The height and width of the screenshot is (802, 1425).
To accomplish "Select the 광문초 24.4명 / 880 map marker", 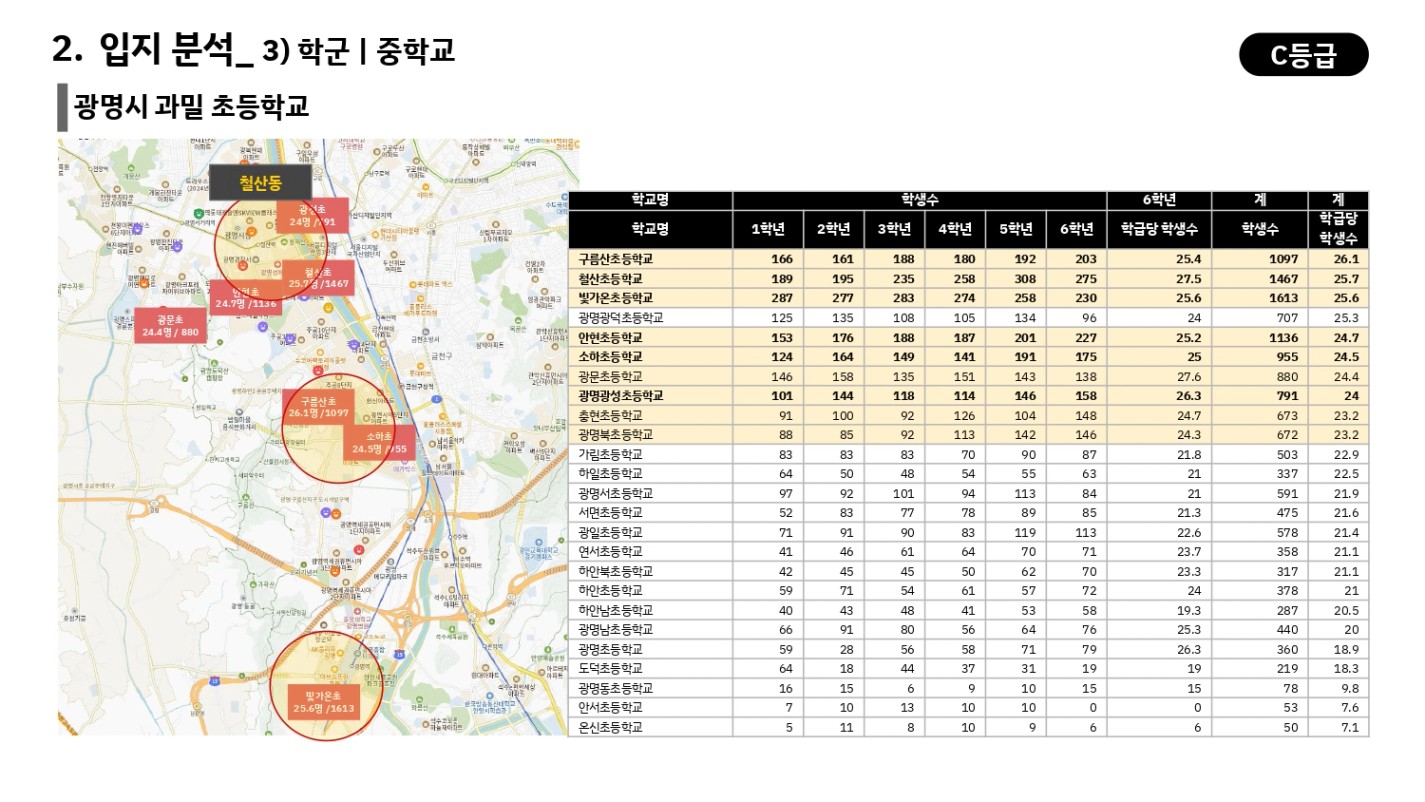I will click(170, 326).
